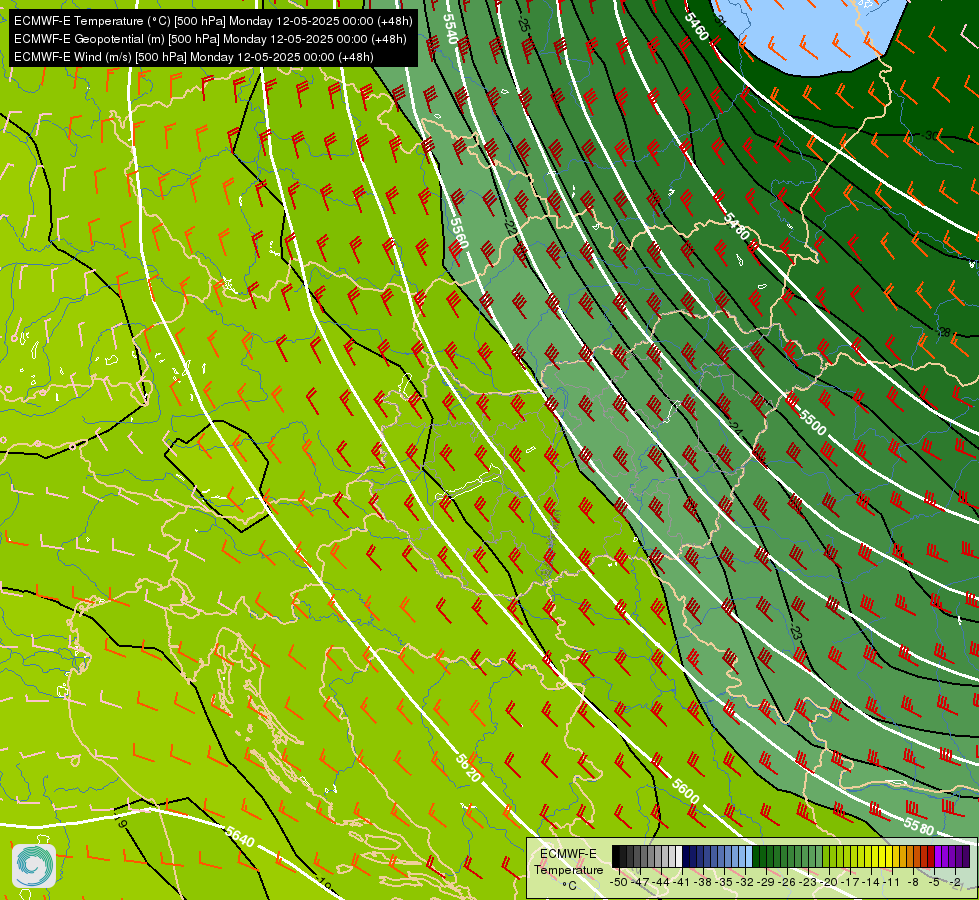This screenshot has height=900, width=979.
Task: Click the 5560 geopotential contour label
Action: [459, 232]
